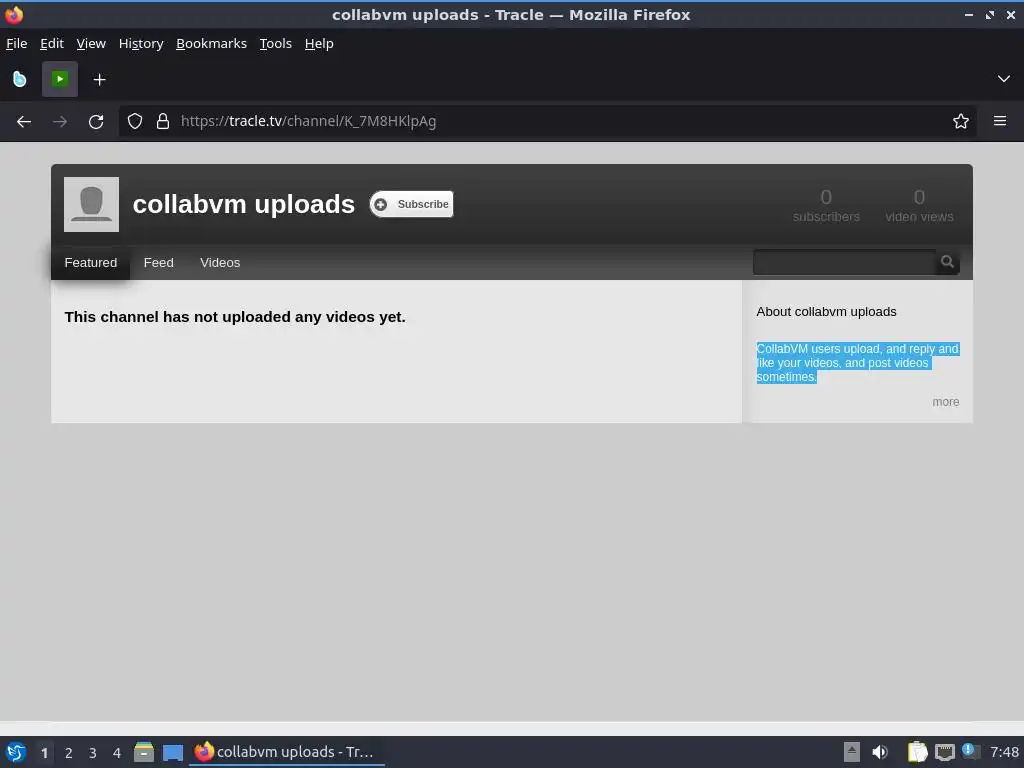Open the Lubuntu start menu icon

click(16, 752)
